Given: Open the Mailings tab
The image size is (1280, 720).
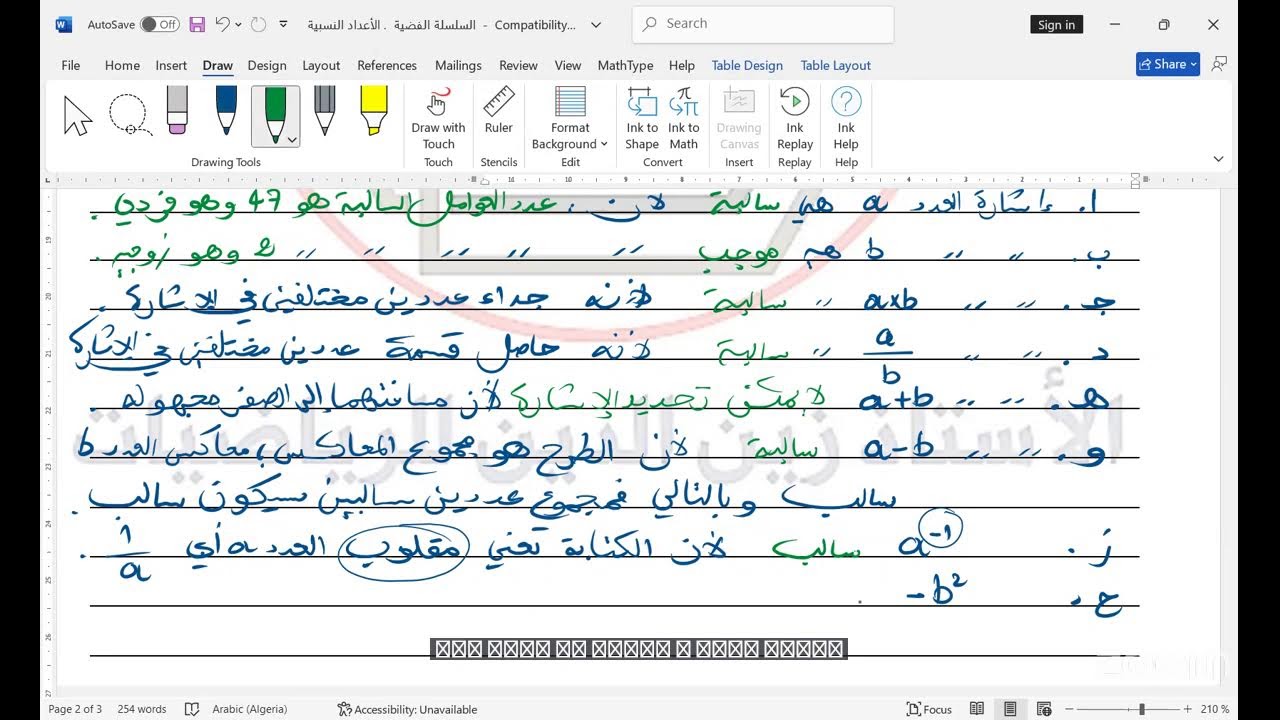Looking at the screenshot, I should [x=458, y=65].
